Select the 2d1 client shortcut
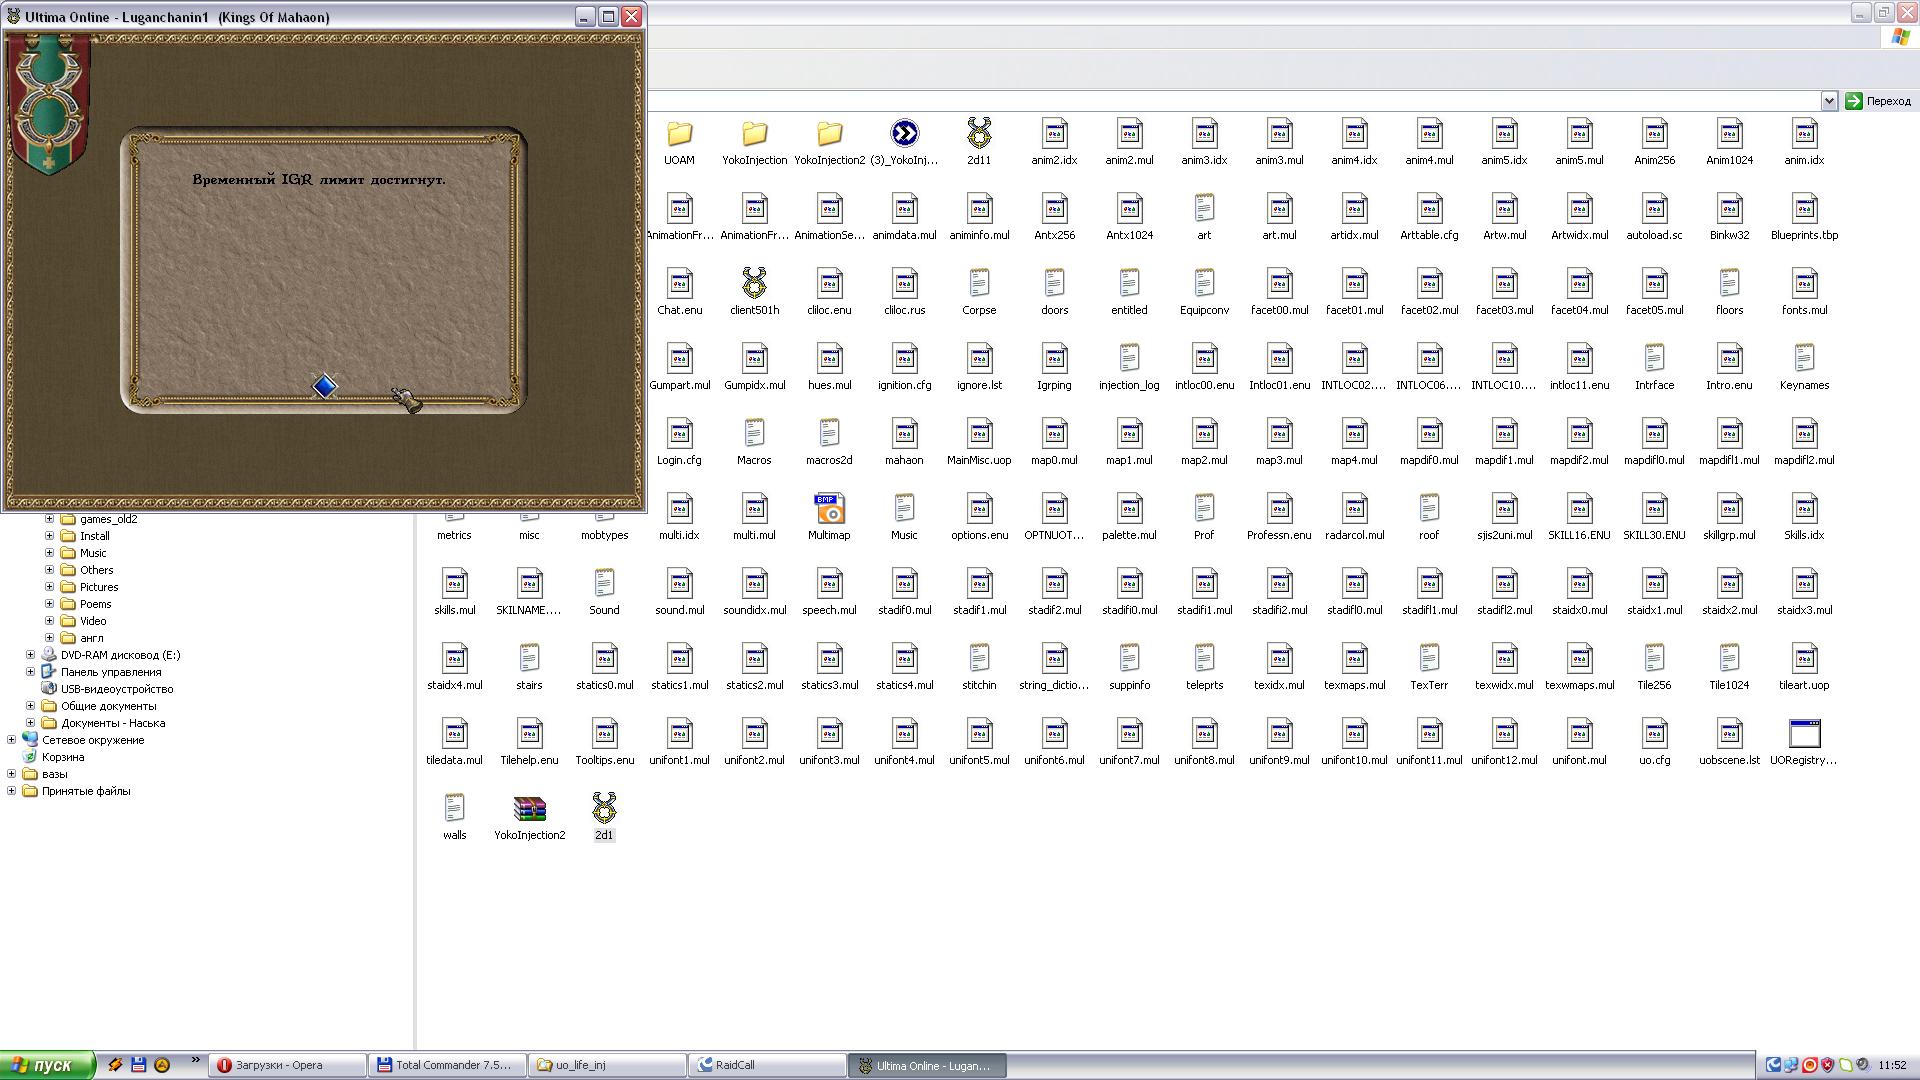 [604, 809]
